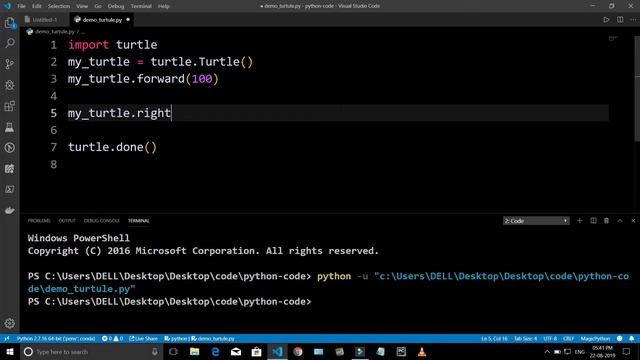Open the Extensions view

coord(10,106)
